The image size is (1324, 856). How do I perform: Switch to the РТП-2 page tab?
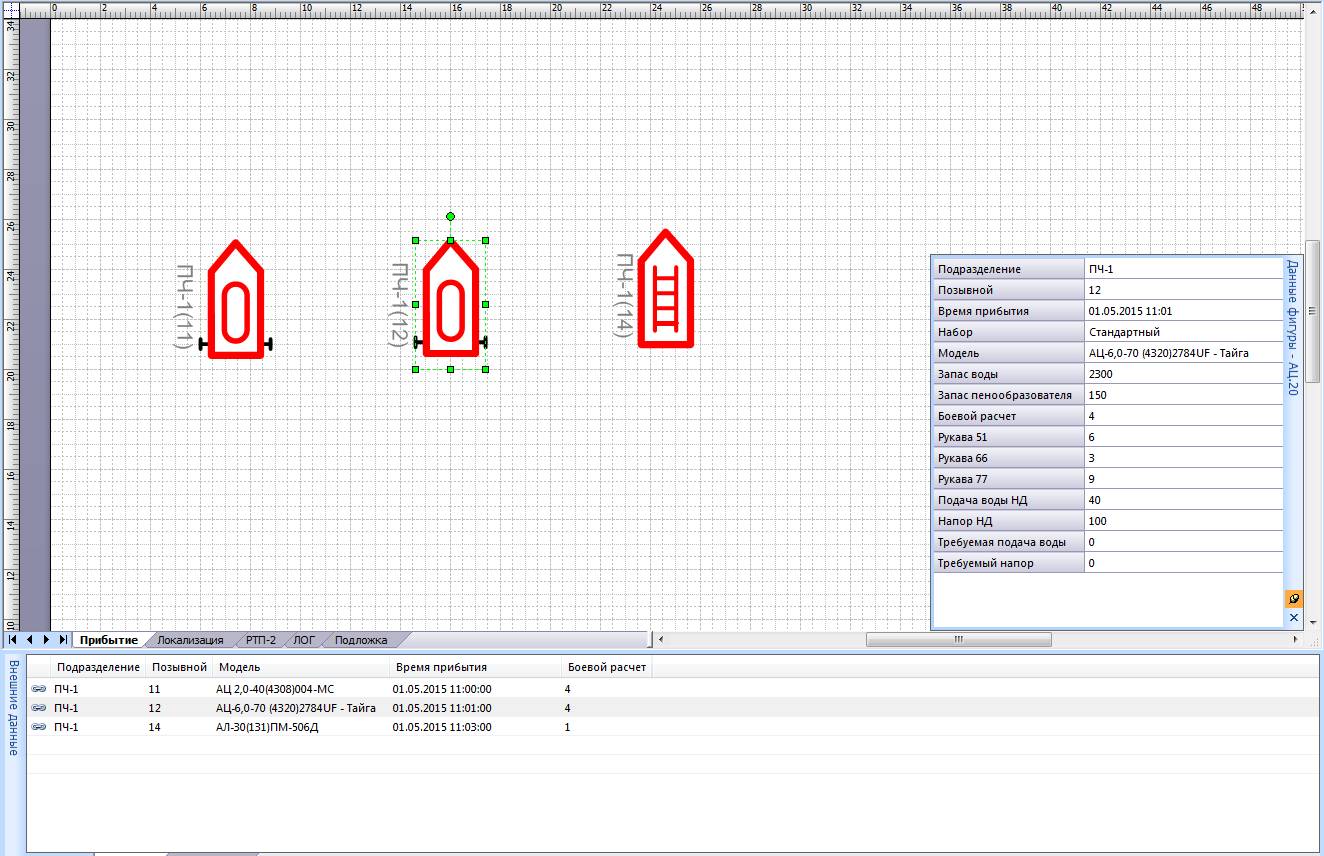point(260,640)
